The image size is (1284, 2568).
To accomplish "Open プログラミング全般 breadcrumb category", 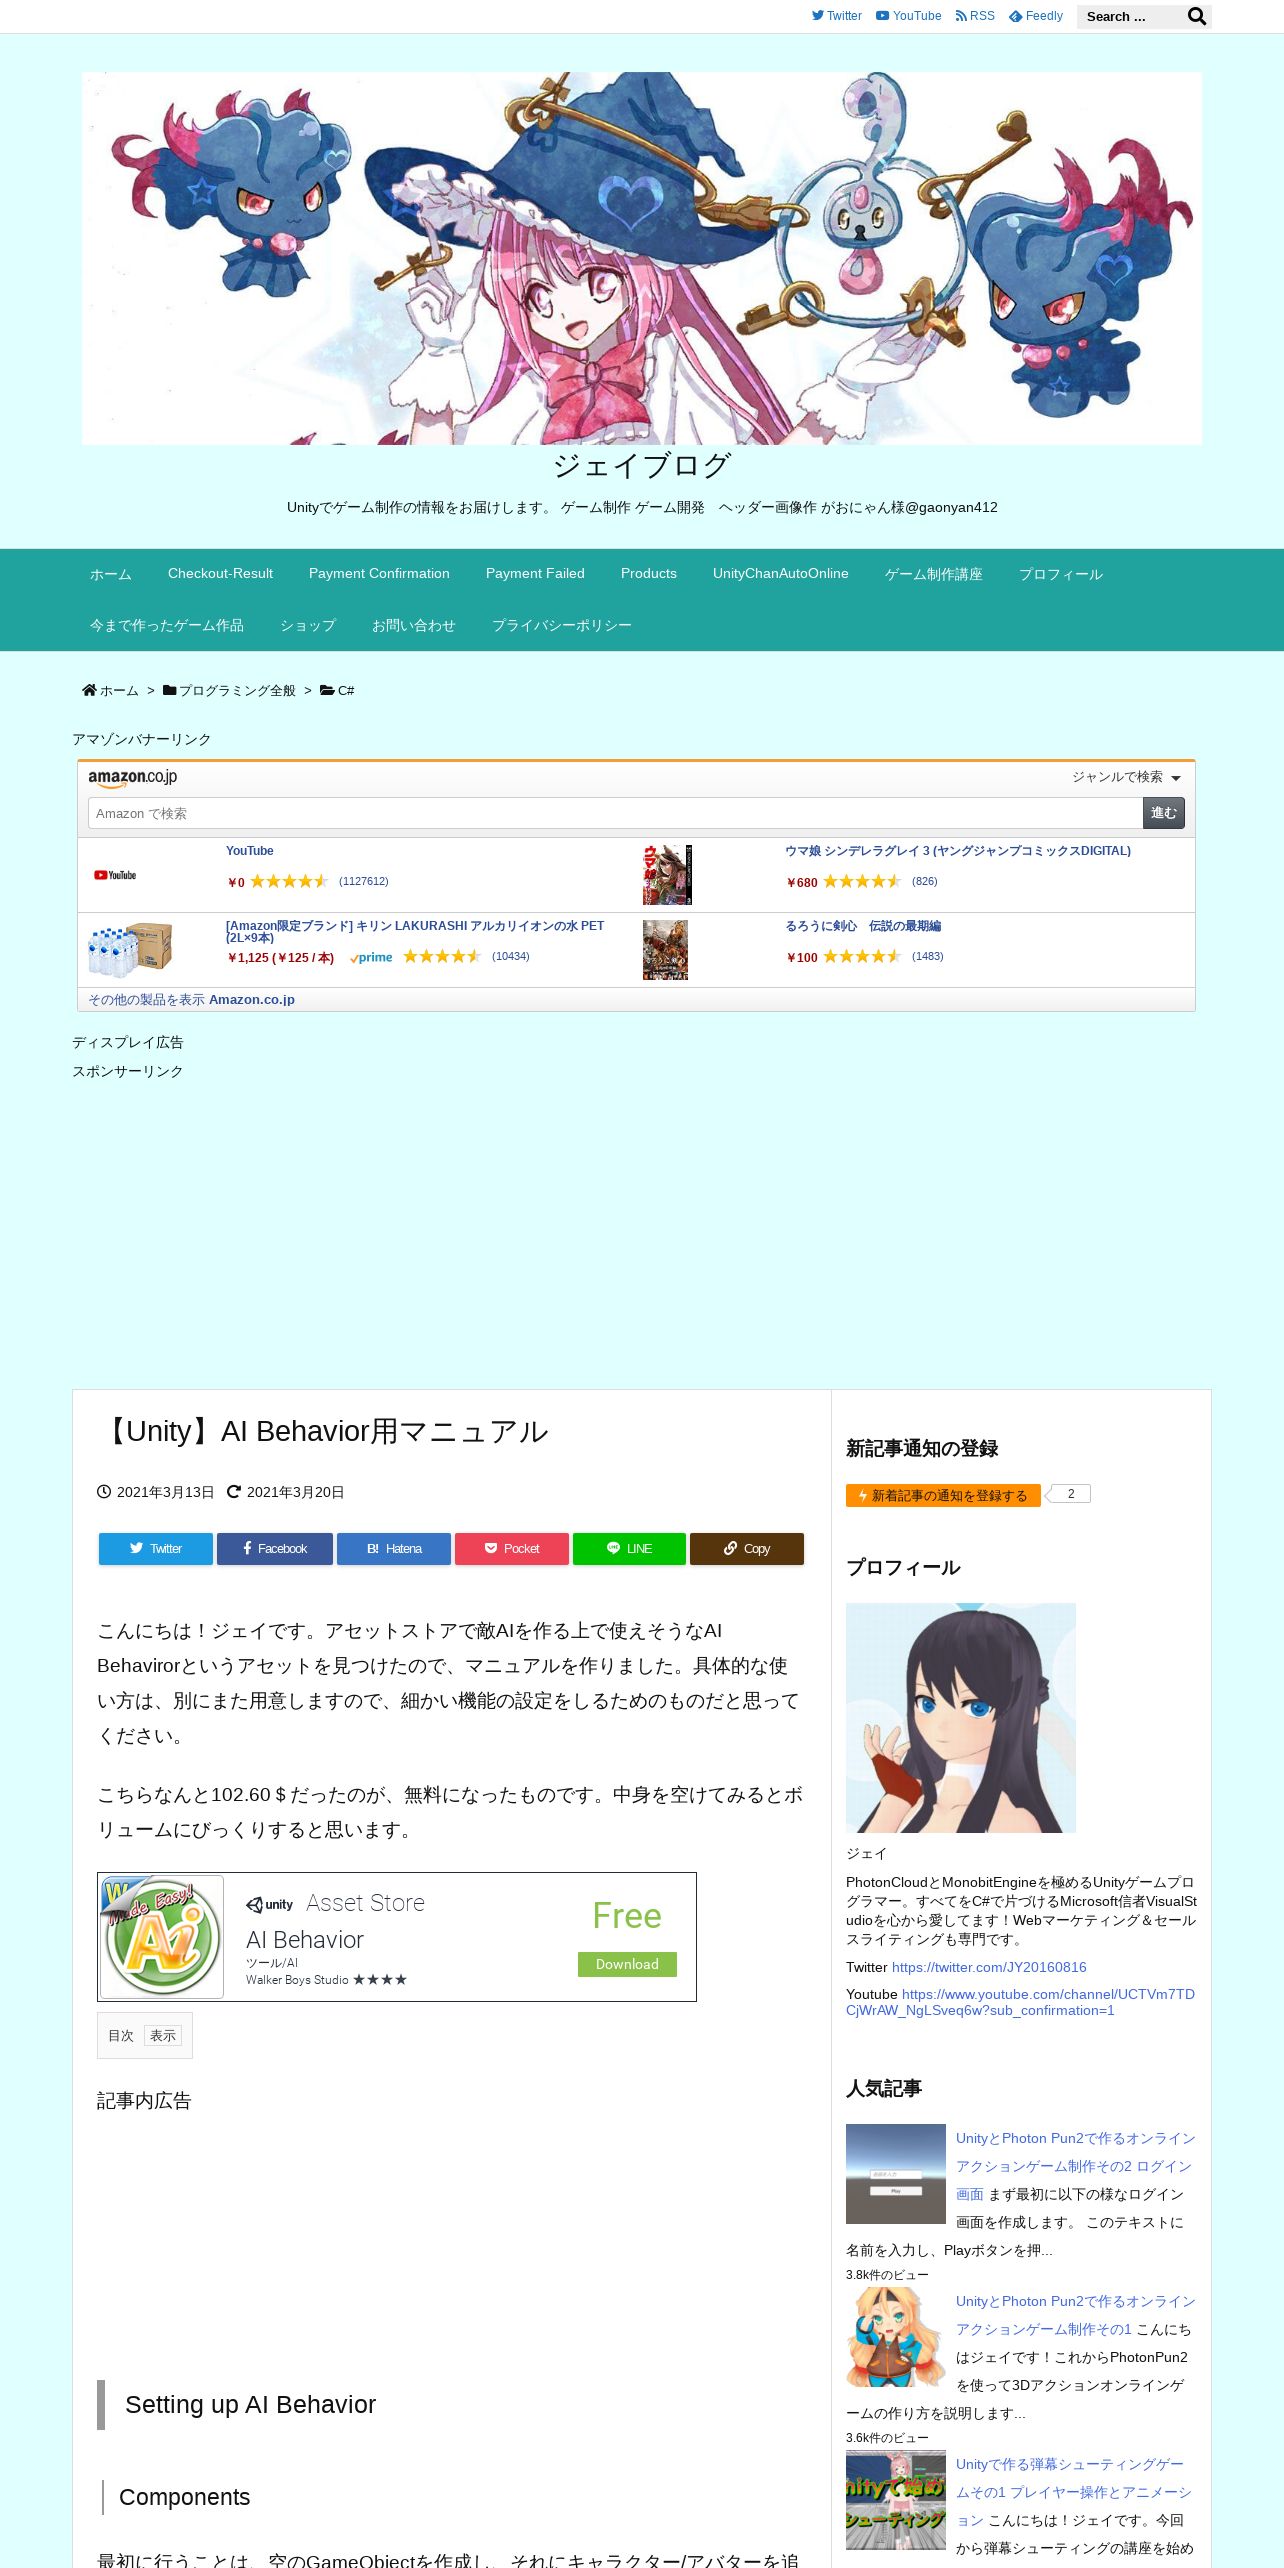I will (237, 691).
